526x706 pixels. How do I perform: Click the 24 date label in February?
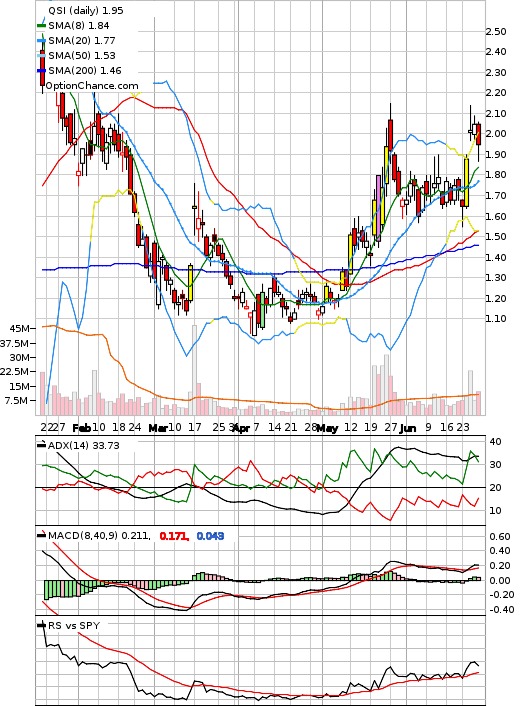pyautogui.click(x=135, y=427)
